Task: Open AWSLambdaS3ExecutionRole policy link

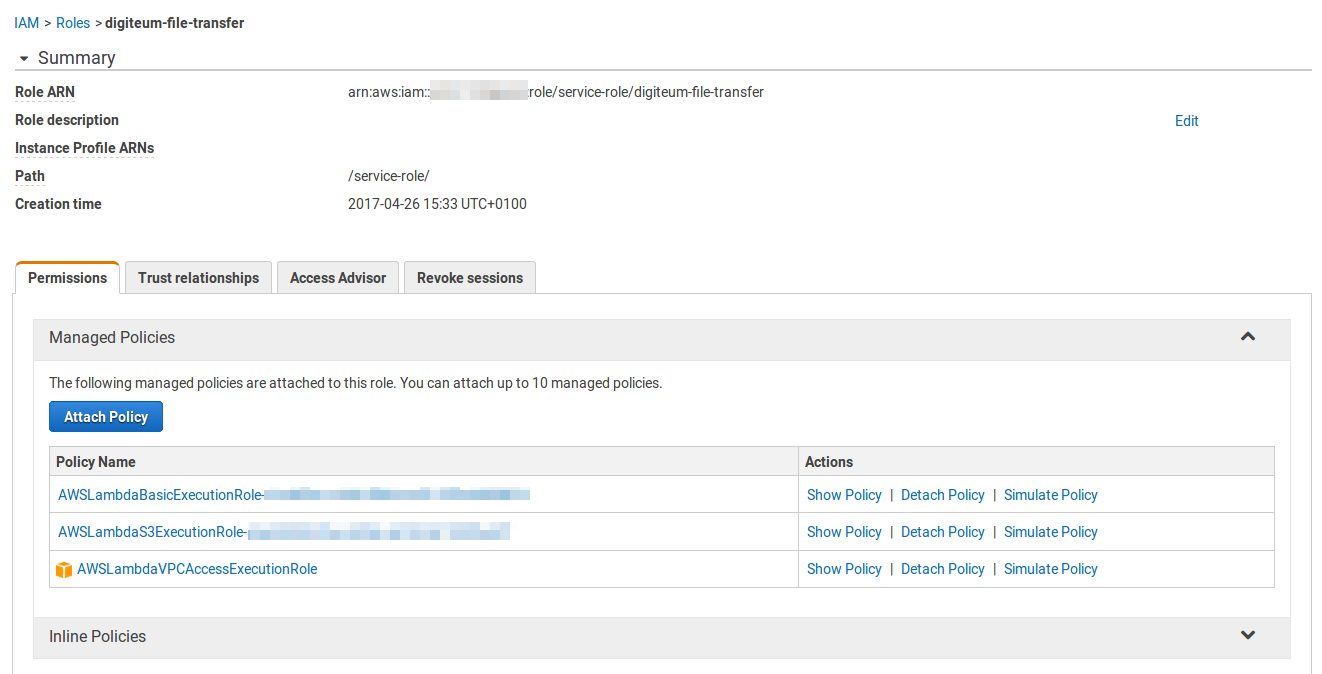Action: 152,532
